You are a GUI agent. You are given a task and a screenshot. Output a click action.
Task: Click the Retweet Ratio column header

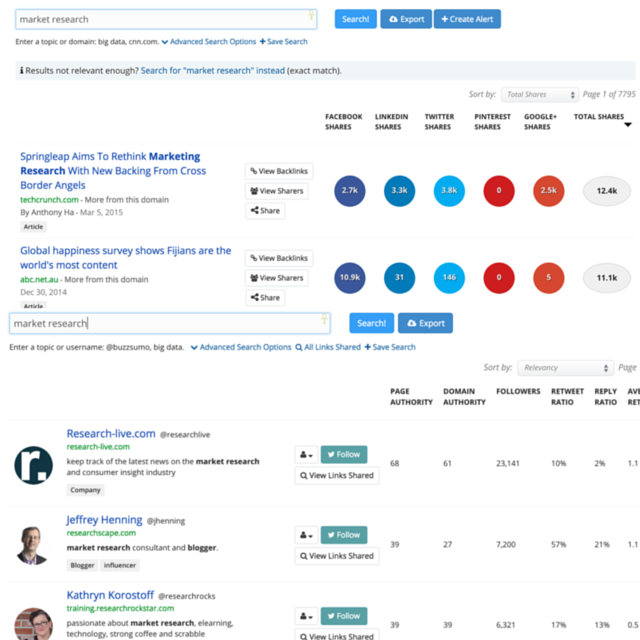[x=567, y=397]
